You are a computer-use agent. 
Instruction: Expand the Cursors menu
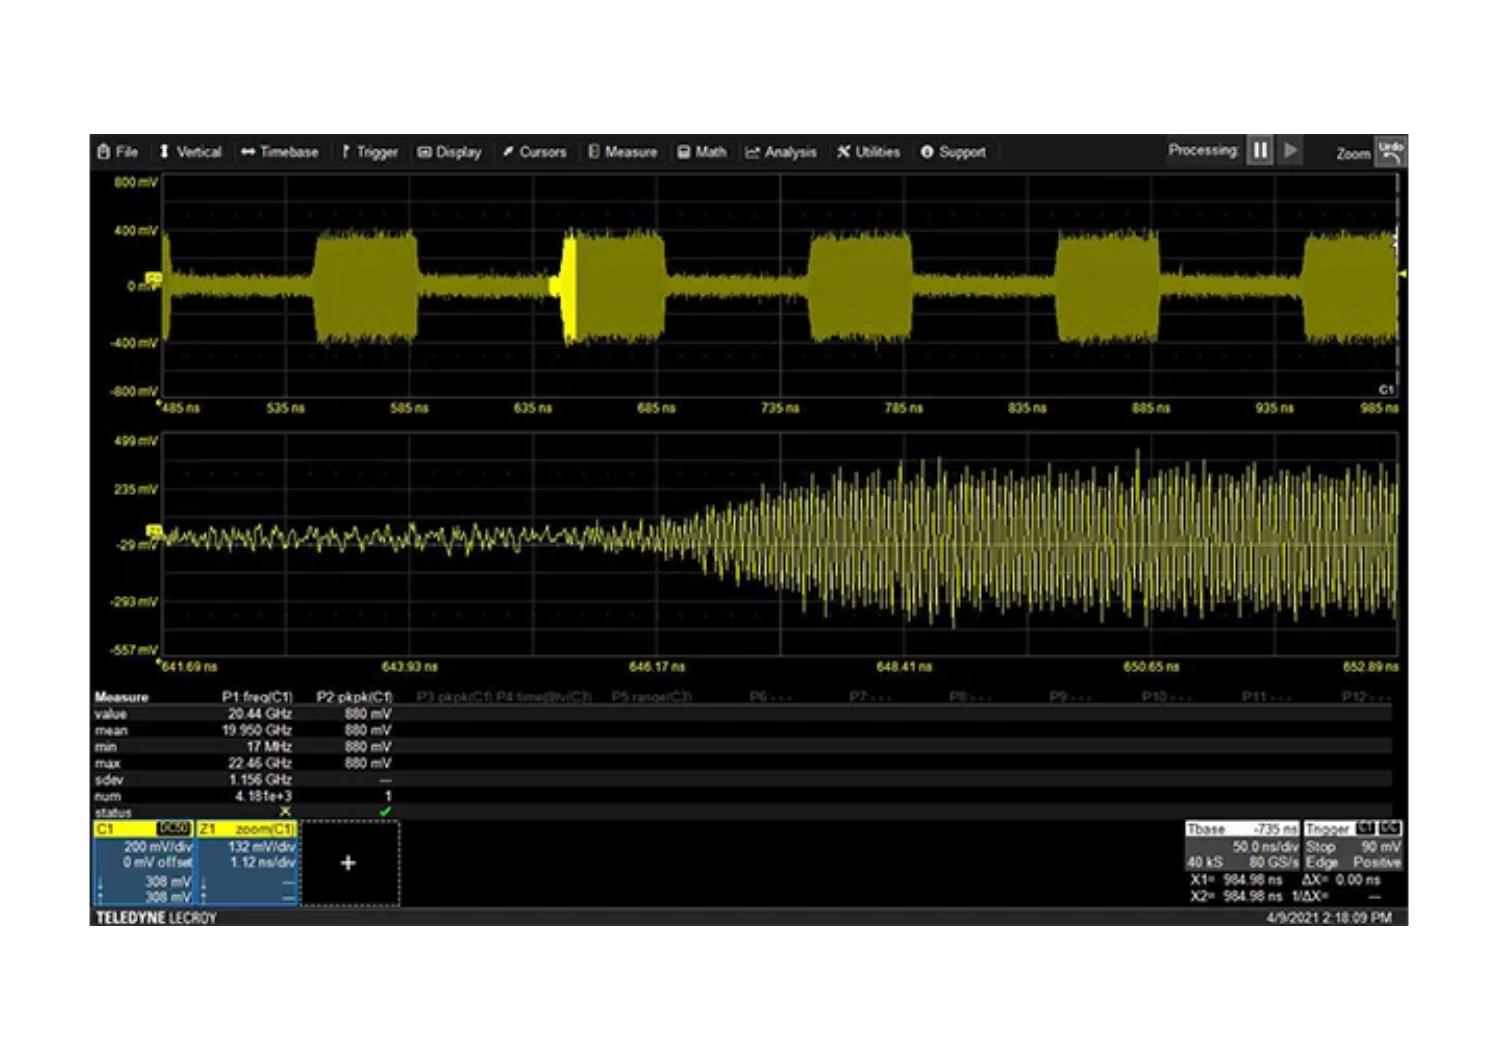tap(534, 152)
